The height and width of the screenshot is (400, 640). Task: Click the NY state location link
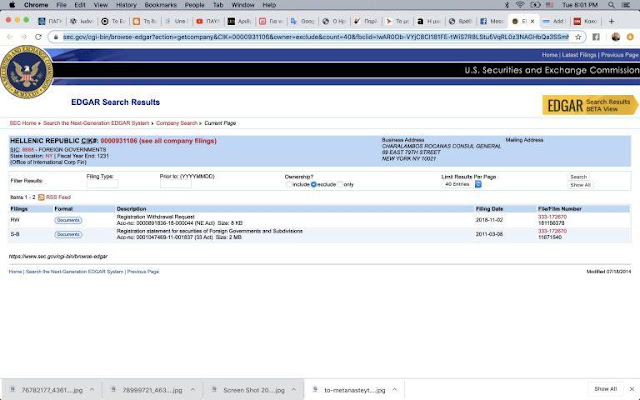click(49, 156)
